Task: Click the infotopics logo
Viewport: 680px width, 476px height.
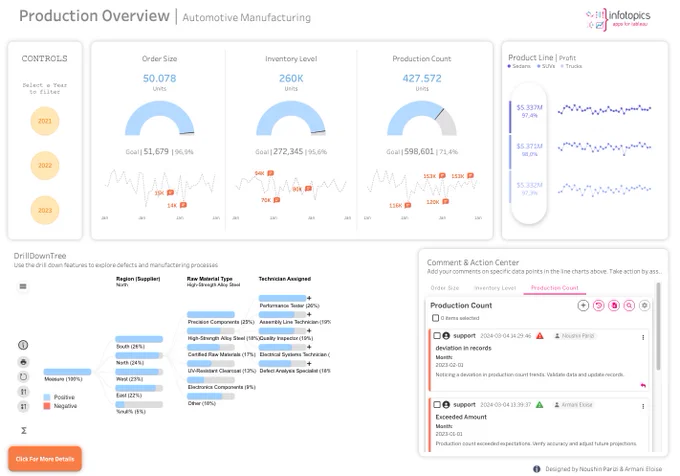Action: (x=618, y=19)
